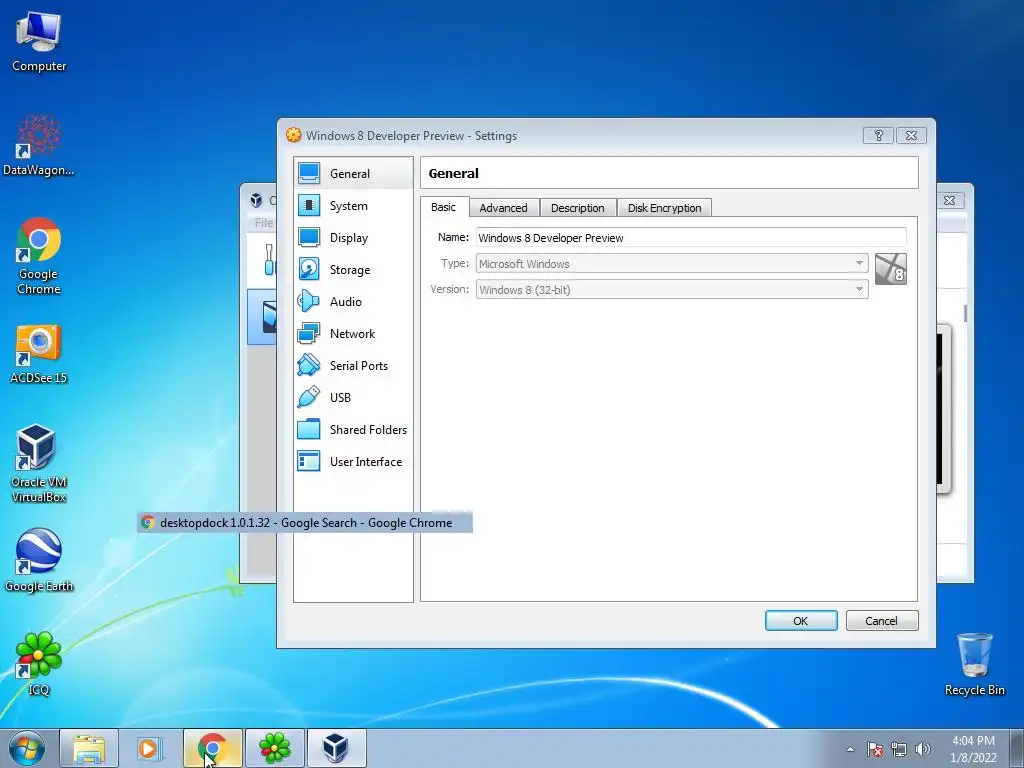
Task: Click the volume speaker tray icon
Action: [x=923, y=749]
